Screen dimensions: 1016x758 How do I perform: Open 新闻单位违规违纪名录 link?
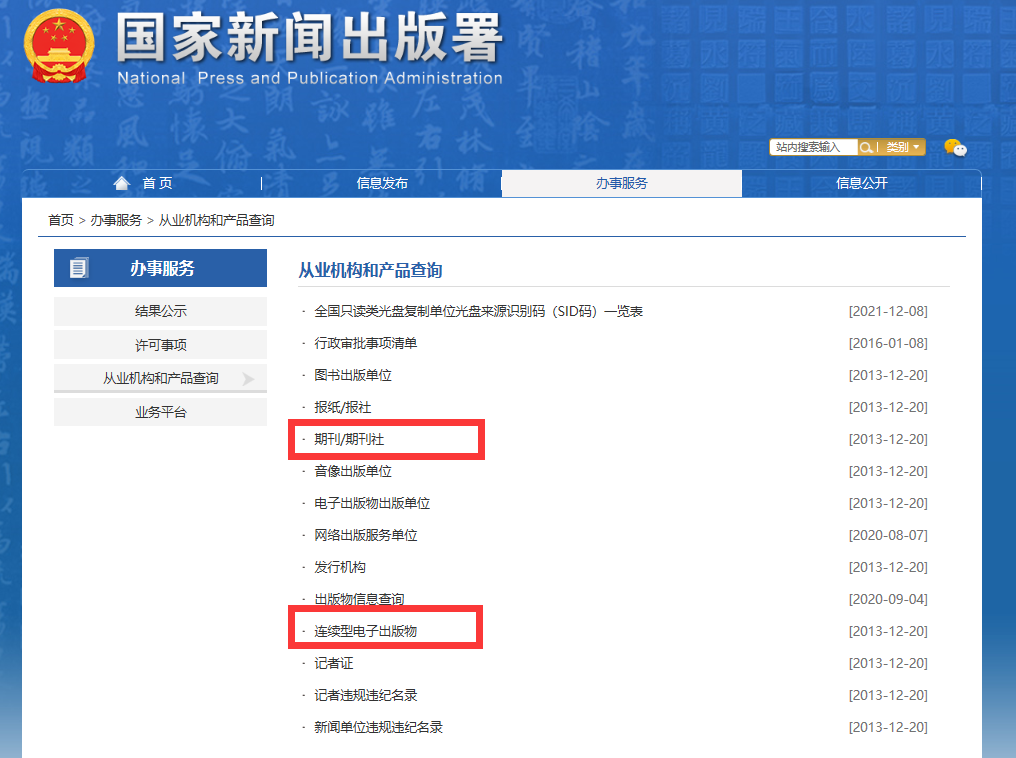click(x=378, y=728)
